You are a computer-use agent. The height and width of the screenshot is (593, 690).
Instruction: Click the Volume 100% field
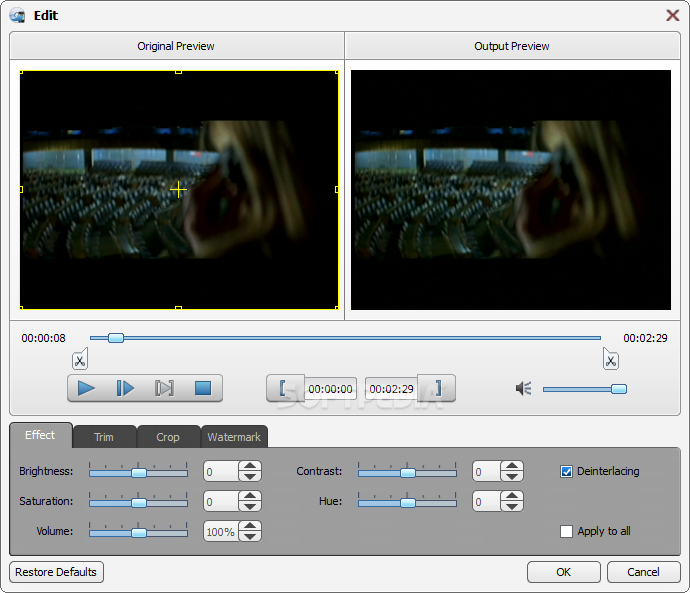pos(221,531)
